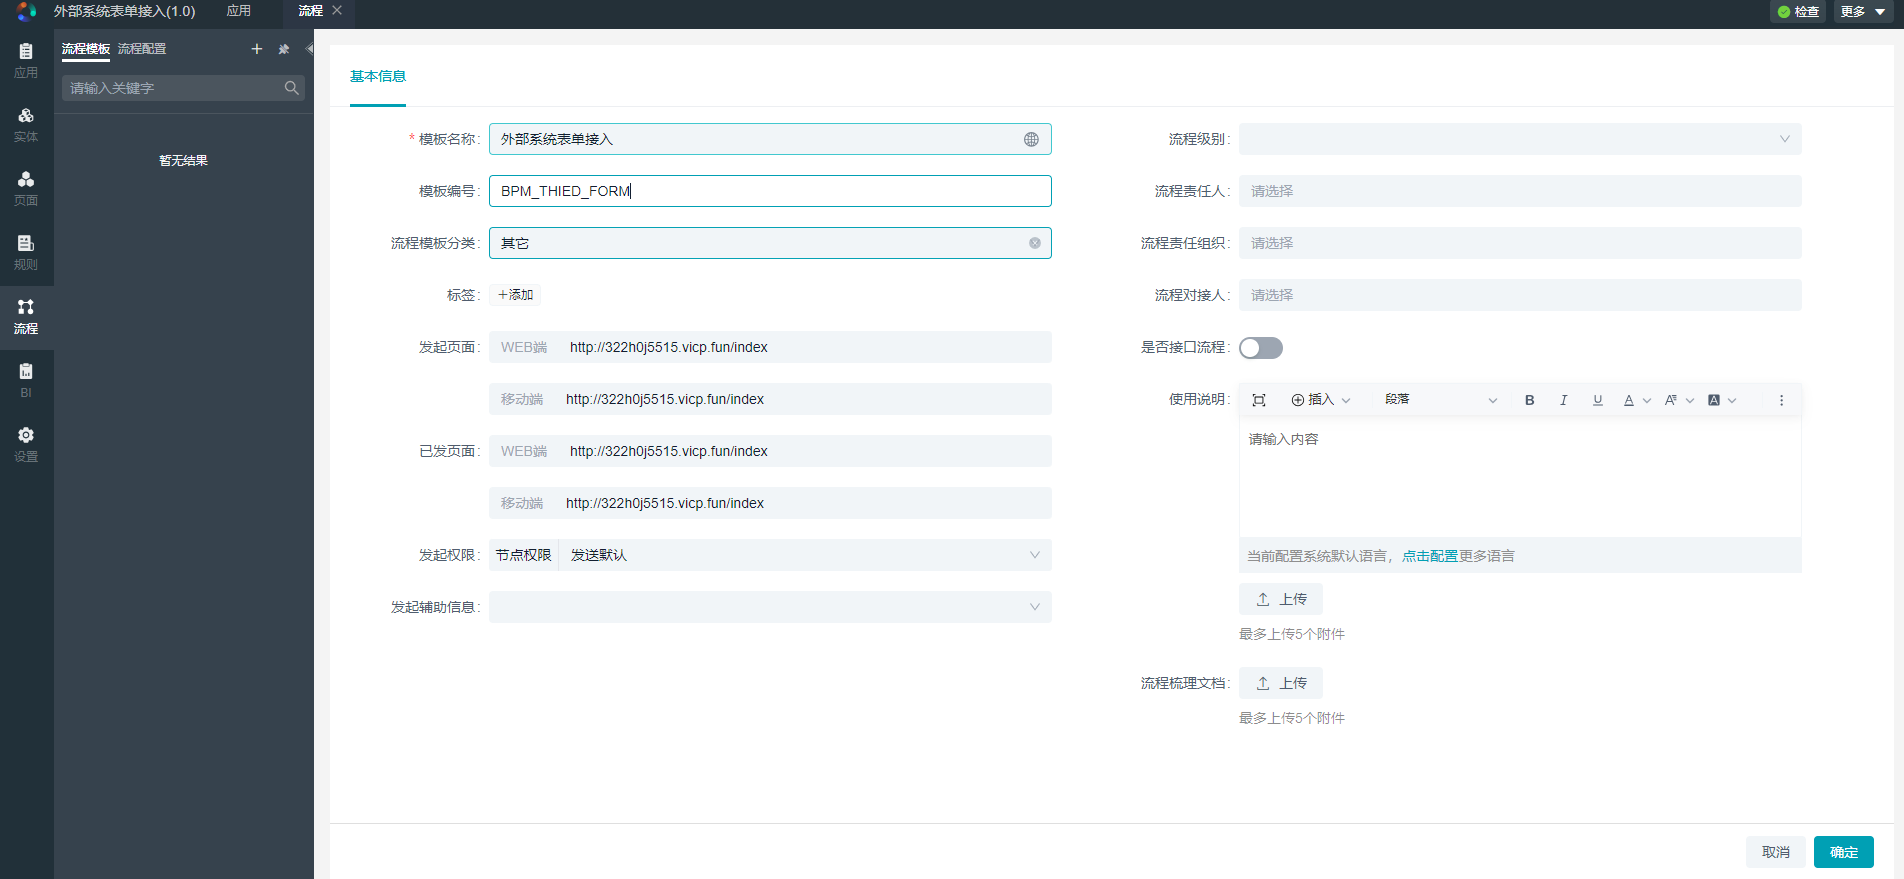Switch to the 应用 top tab
The height and width of the screenshot is (879, 1904).
pos(239,11)
